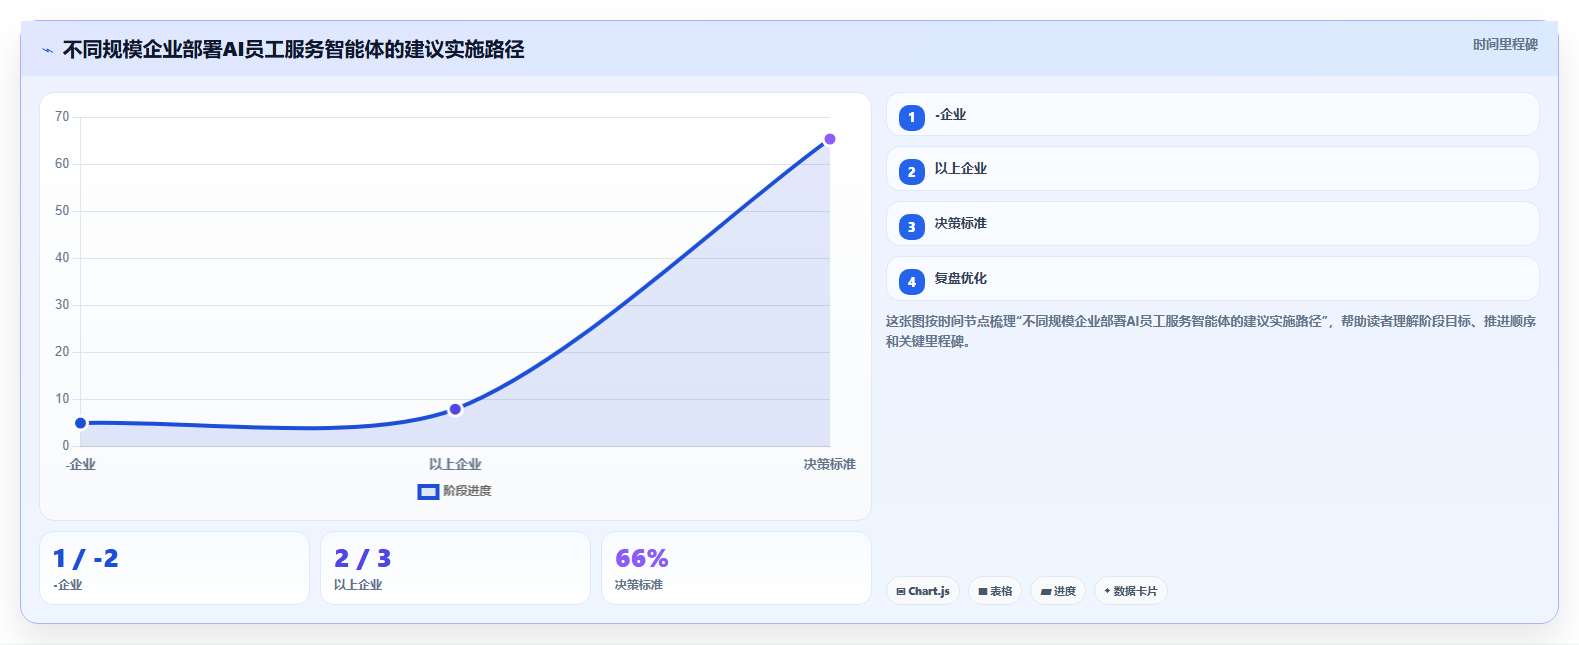Click the 数据卡片 tag
The height and width of the screenshot is (645, 1579).
tap(1131, 591)
